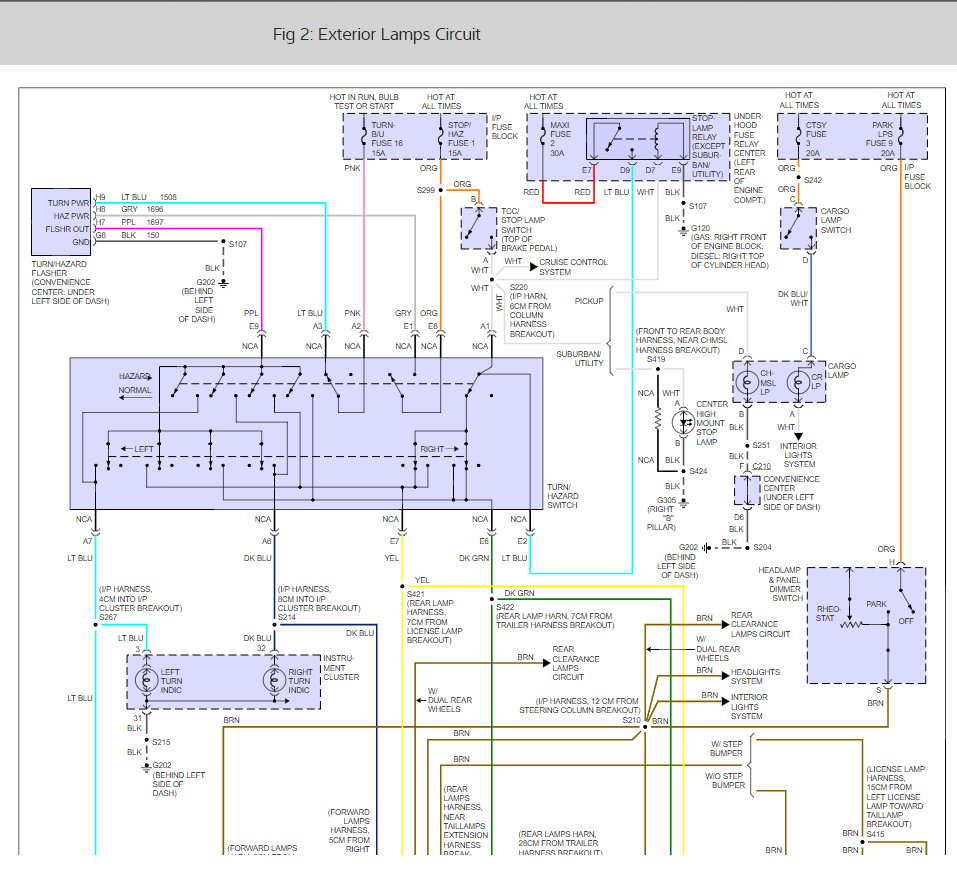Click the 'STOP/HAZ FUSE 1 15A' label
The image size is (957, 871).
(460, 139)
